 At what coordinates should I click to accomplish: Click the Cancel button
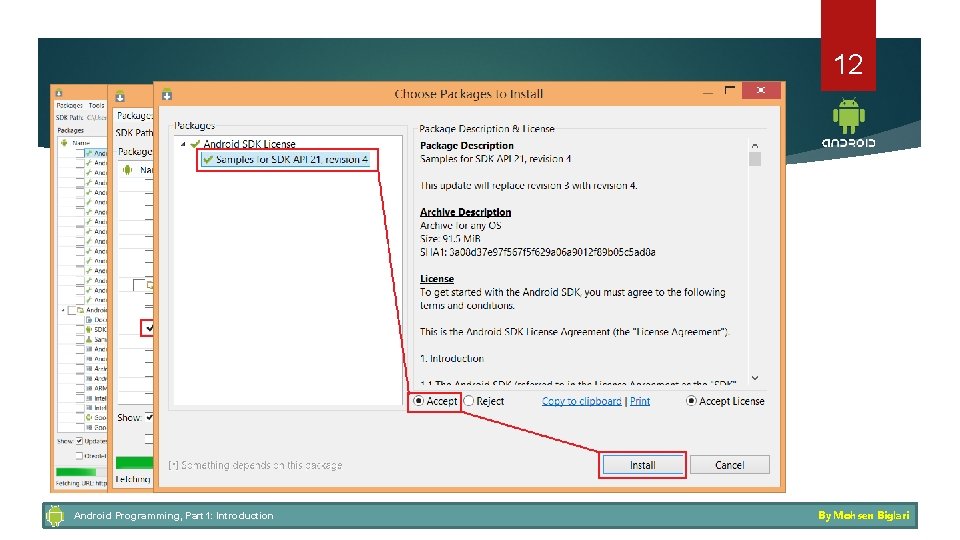[x=729, y=465]
